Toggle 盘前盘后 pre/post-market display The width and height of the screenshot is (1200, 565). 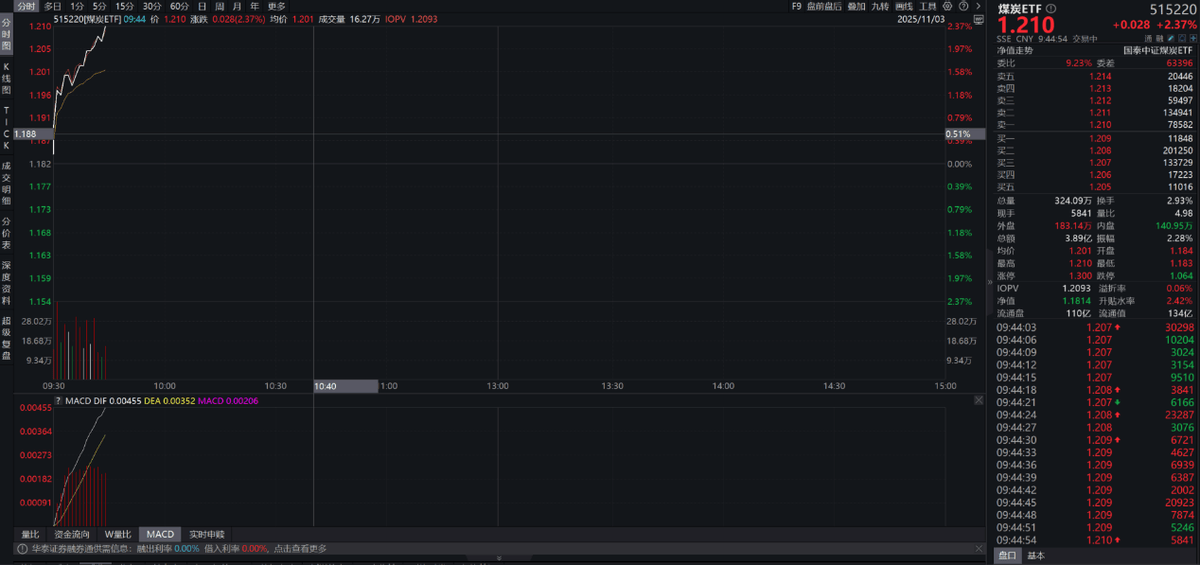[x=824, y=6]
